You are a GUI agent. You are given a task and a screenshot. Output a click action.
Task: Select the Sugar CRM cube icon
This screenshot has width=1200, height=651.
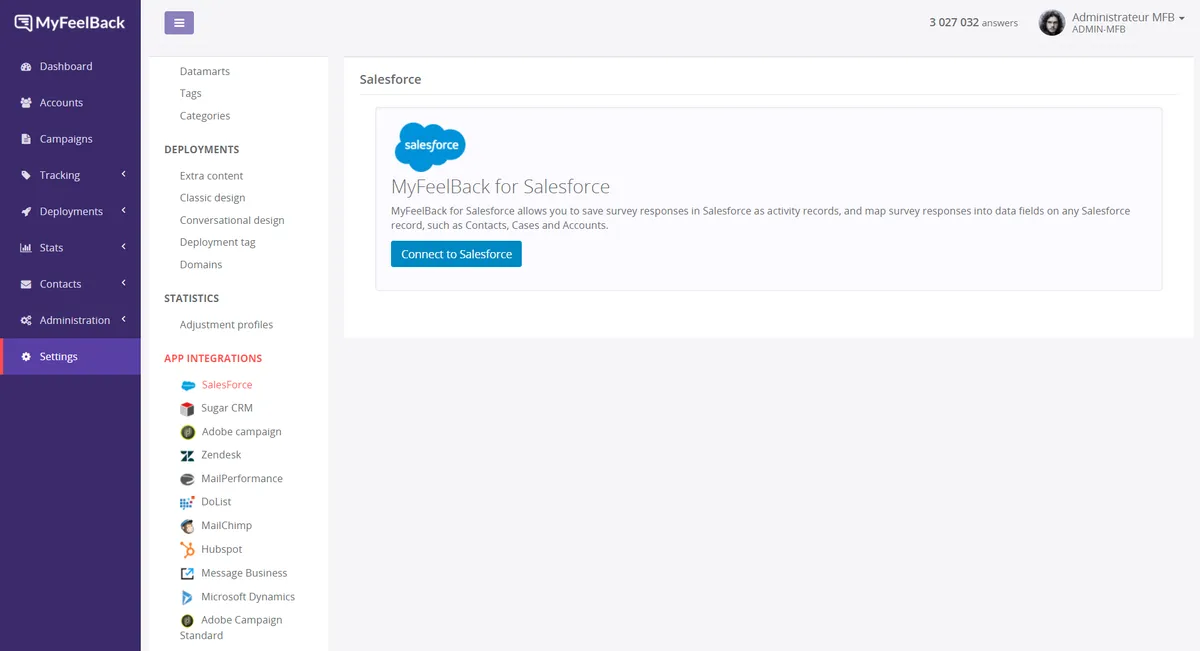click(x=187, y=408)
